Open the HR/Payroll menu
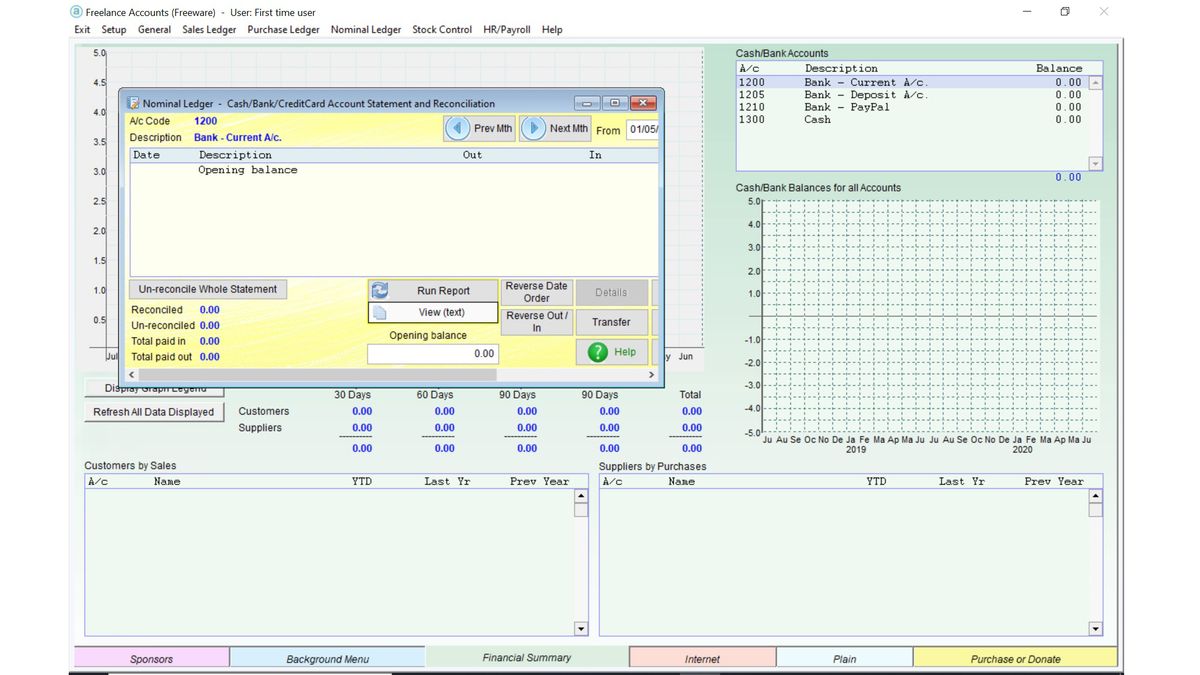This screenshot has height=675, width=1200. [x=506, y=29]
